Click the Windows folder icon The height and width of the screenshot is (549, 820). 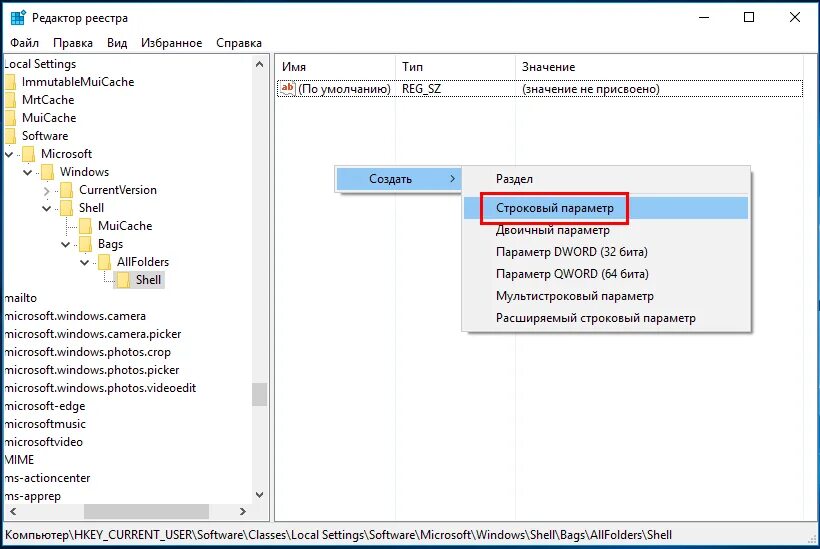pyautogui.click(x=47, y=172)
